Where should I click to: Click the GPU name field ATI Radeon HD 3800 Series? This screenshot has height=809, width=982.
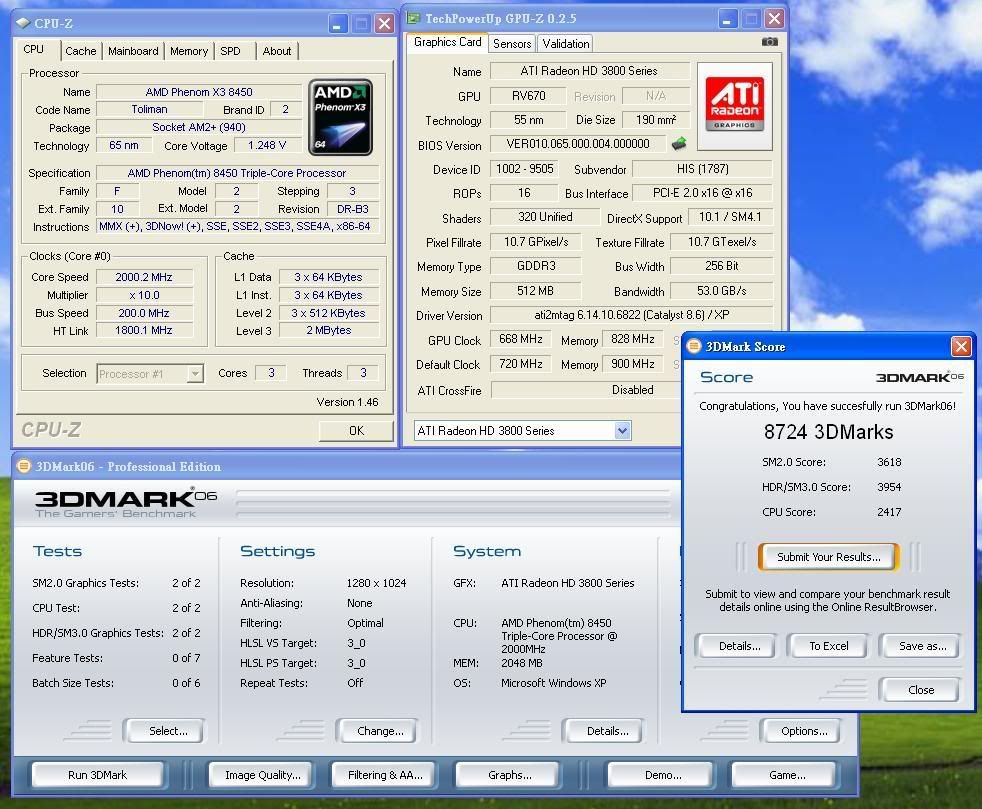589,71
